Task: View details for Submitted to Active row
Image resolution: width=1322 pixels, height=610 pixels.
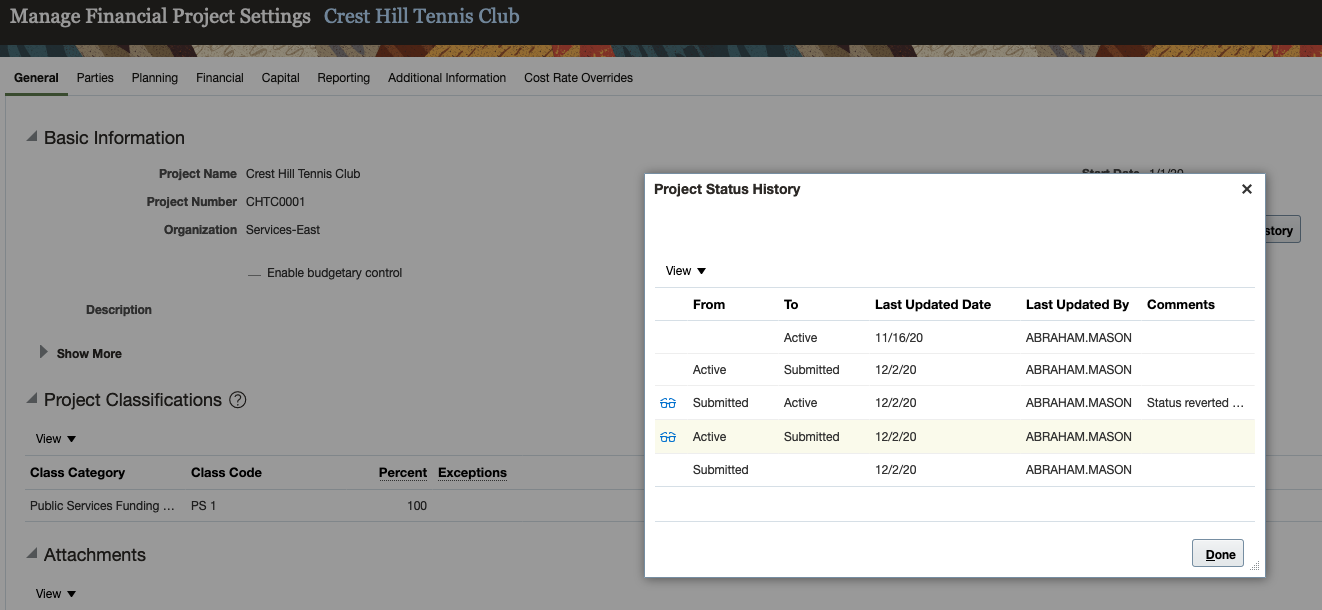Action: pos(668,403)
